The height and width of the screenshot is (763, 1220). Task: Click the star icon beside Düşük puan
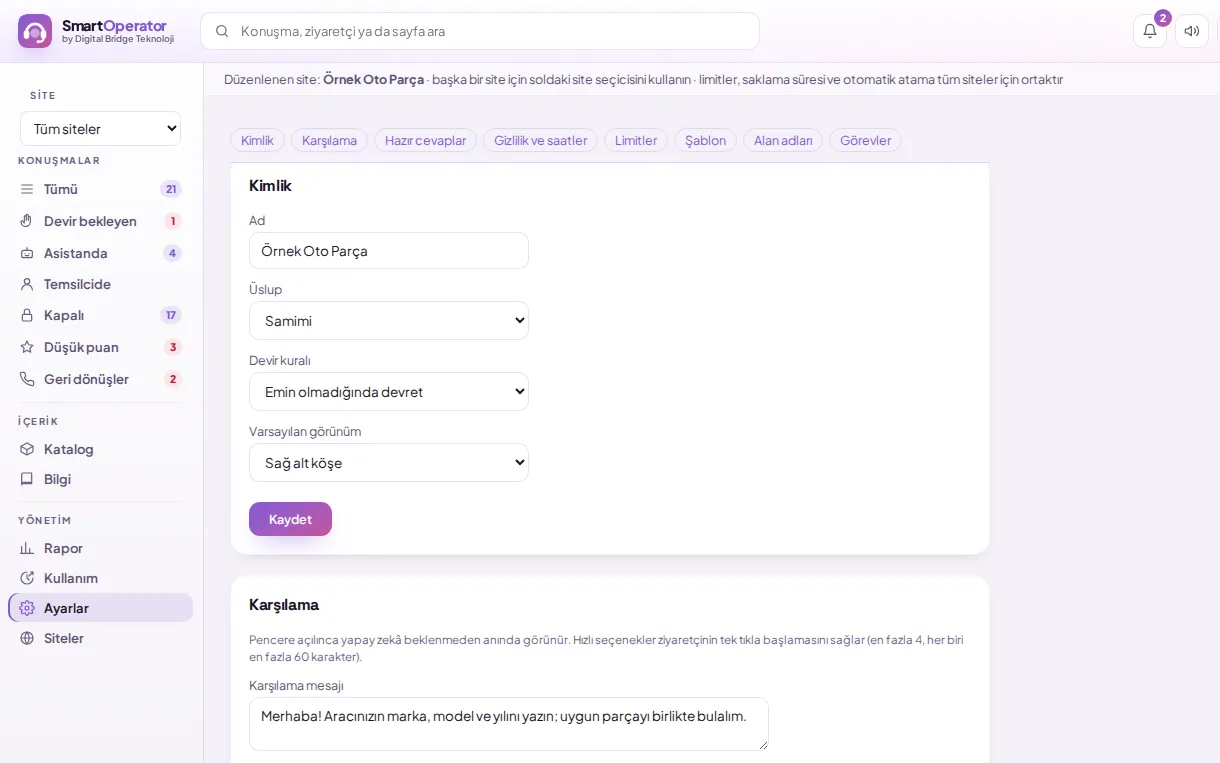click(x=27, y=347)
